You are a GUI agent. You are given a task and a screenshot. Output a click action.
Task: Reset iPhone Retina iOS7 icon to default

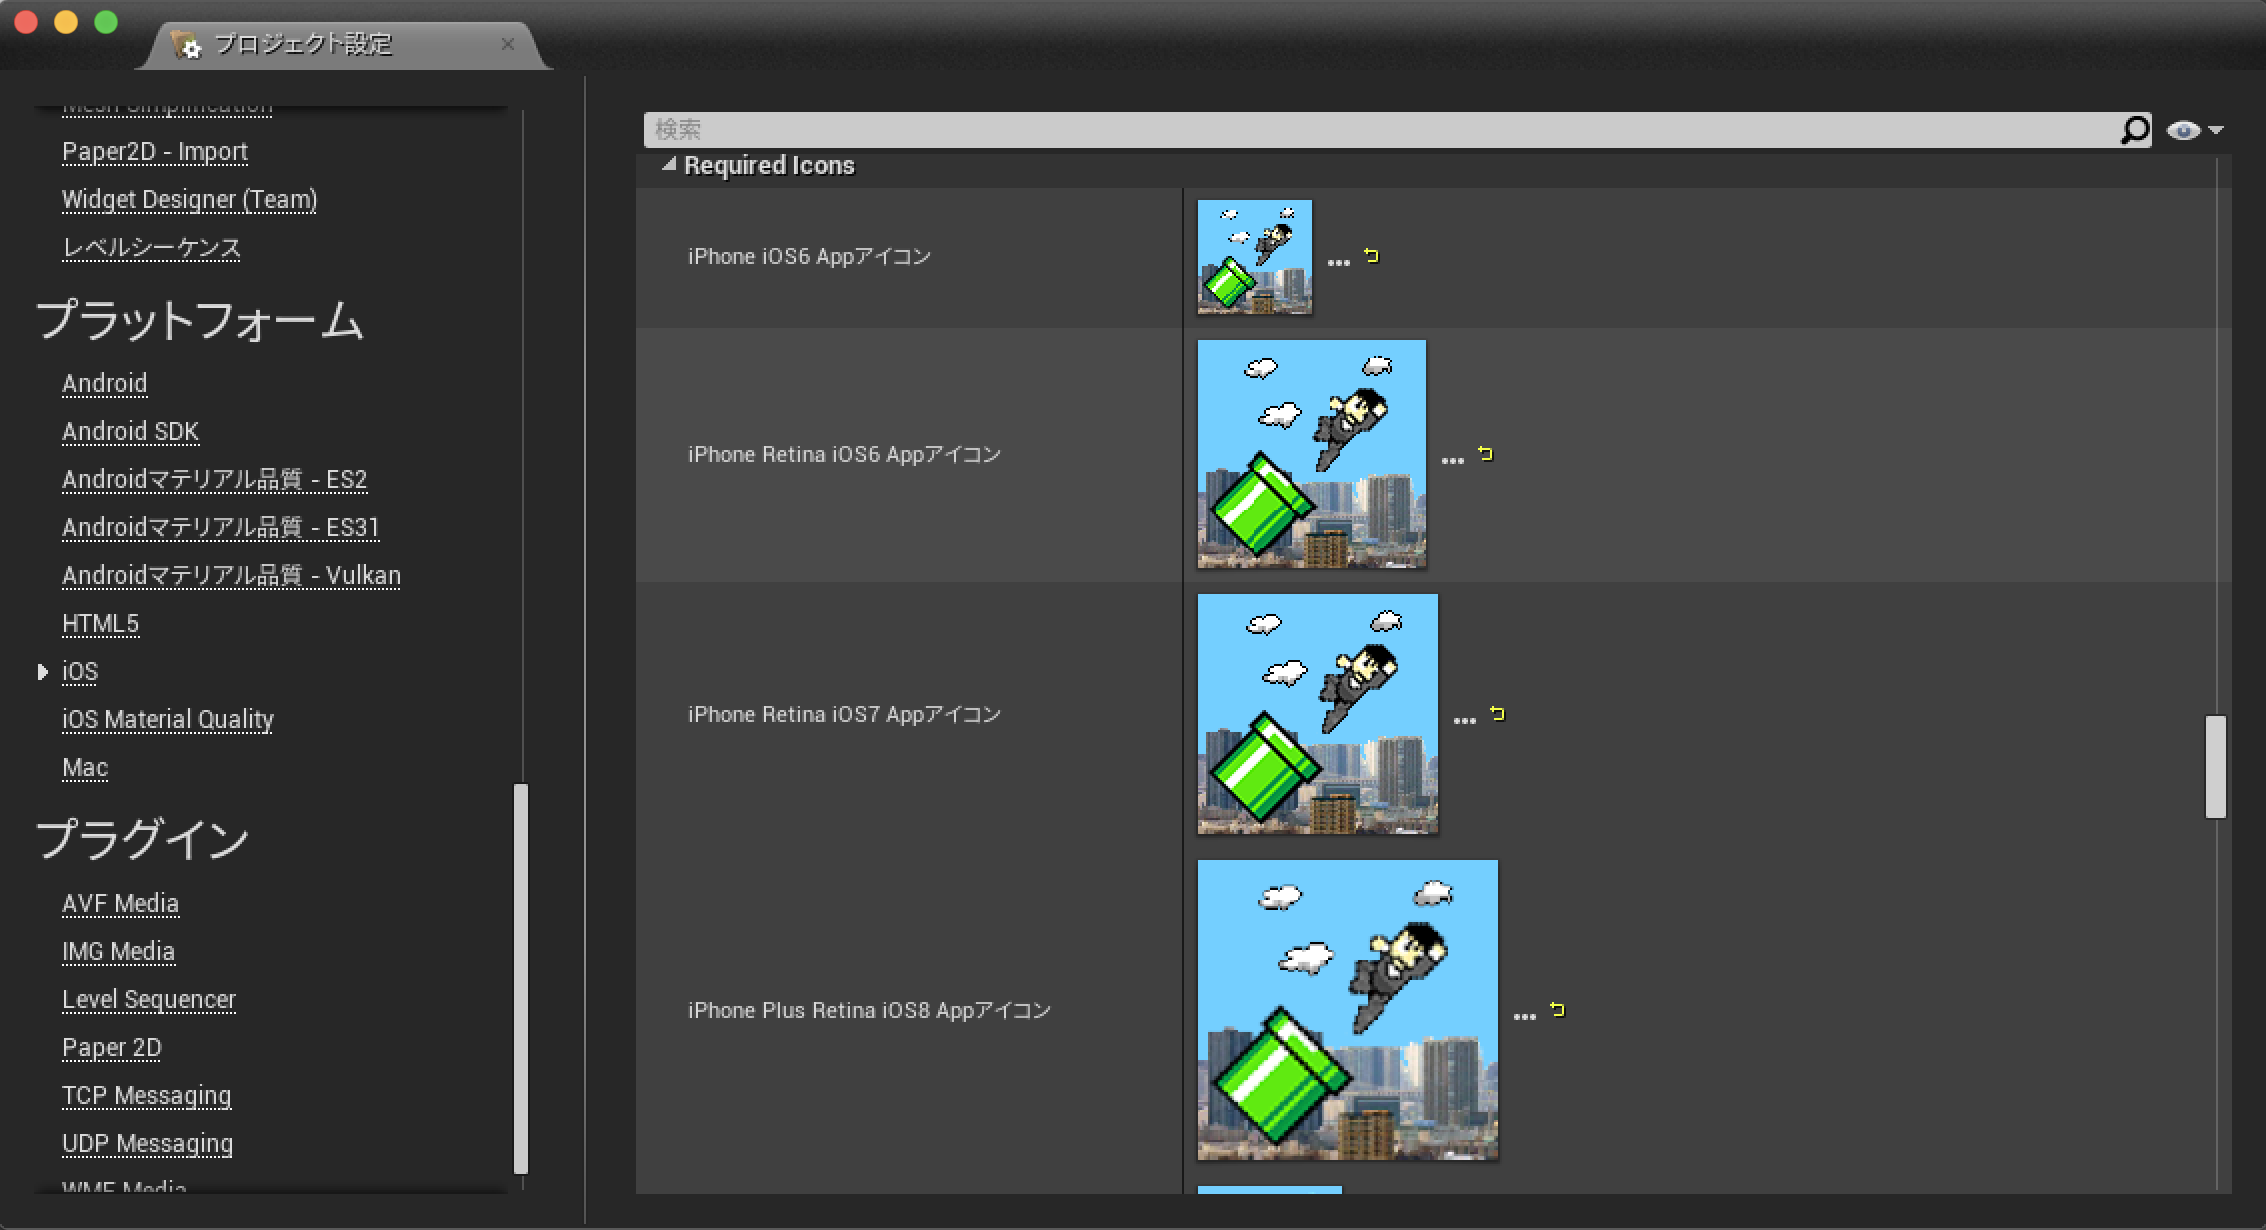click(x=1497, y=714)
